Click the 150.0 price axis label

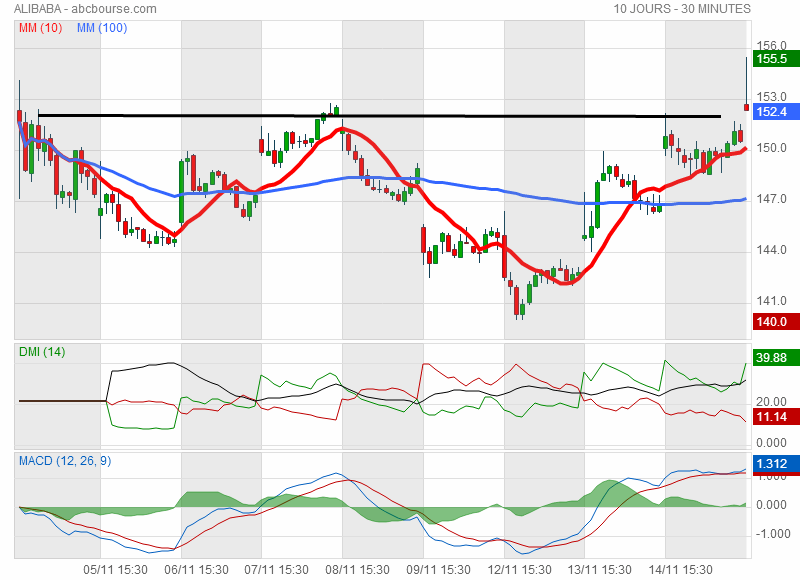771,148
